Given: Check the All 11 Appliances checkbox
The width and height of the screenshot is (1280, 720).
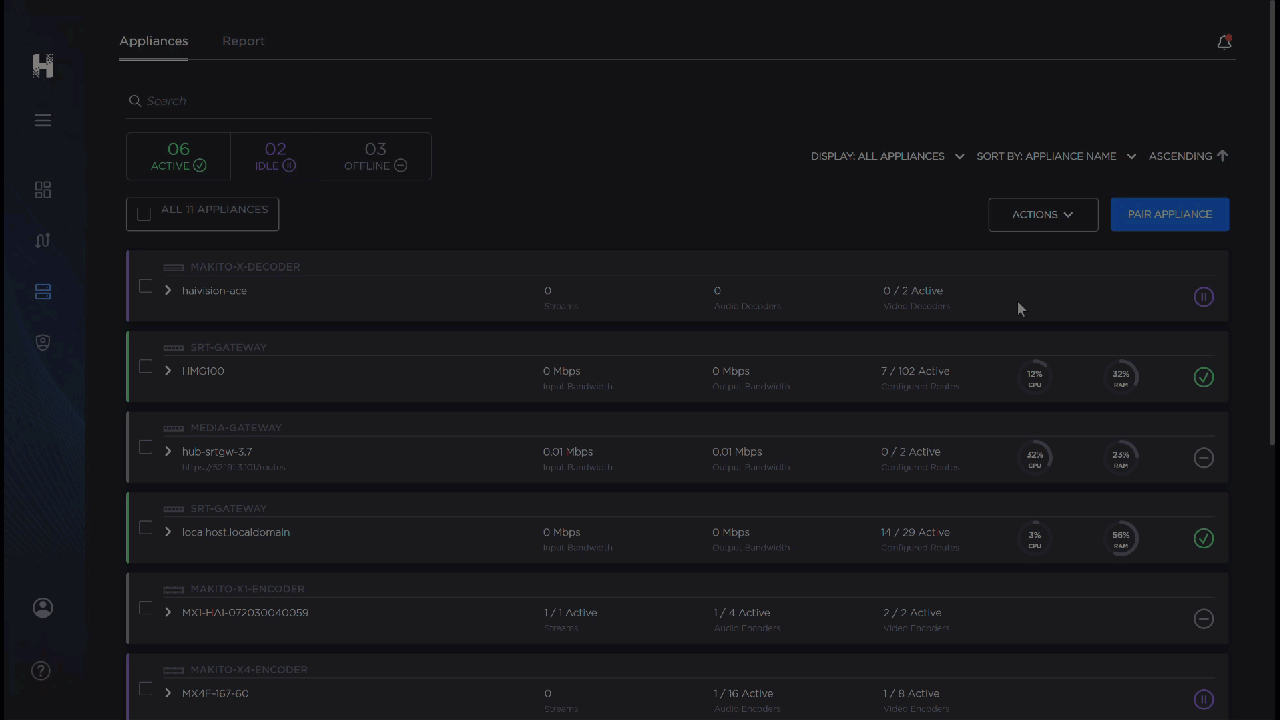Looking at the screenshot, I should 144,214.
